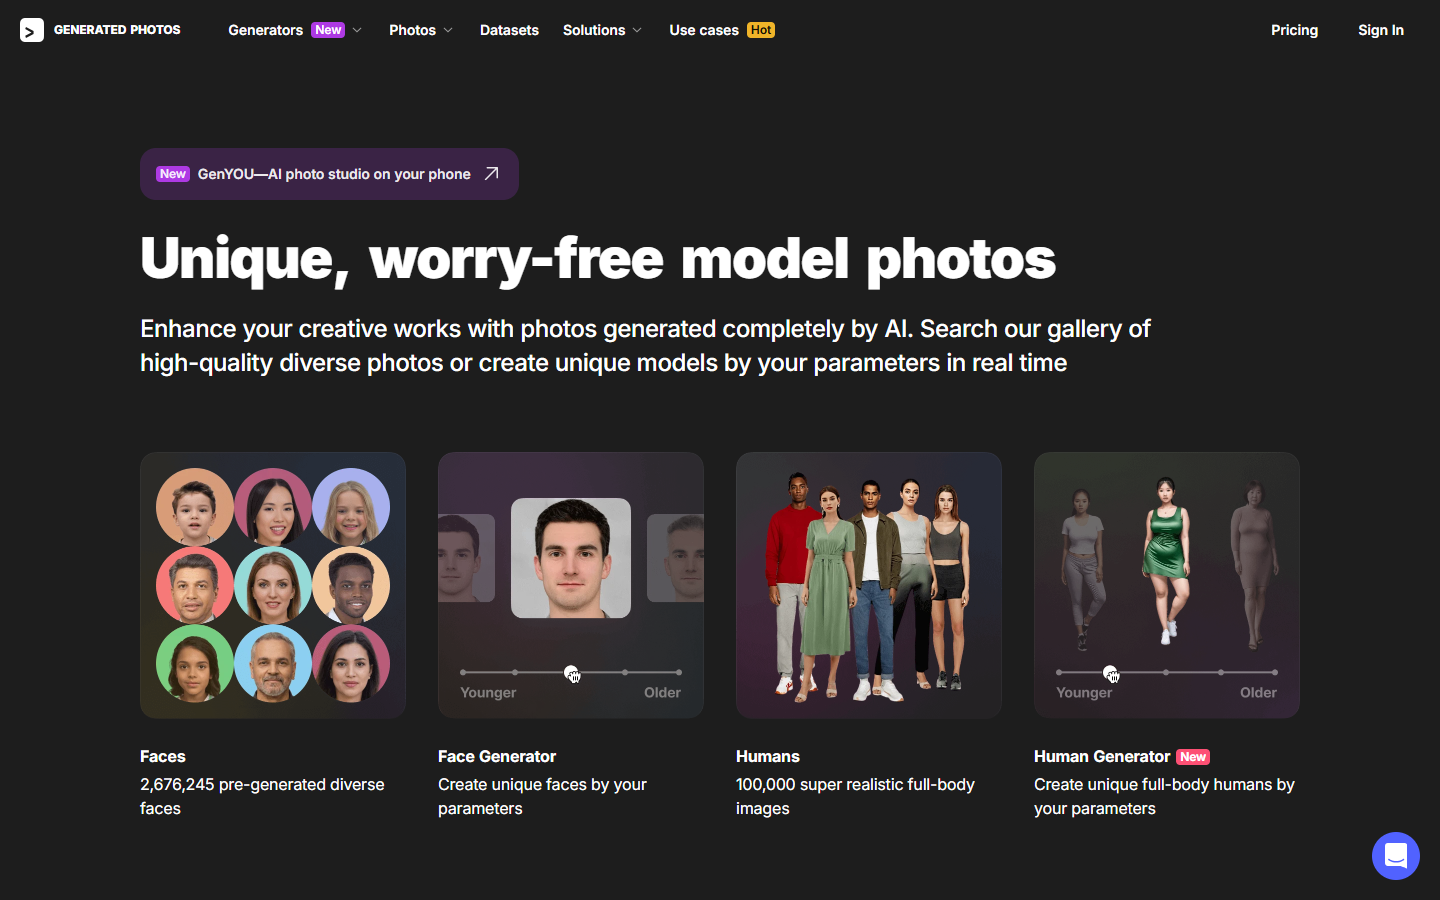
Task: Click the Human Generator age slider handle
Action: 1110,673
